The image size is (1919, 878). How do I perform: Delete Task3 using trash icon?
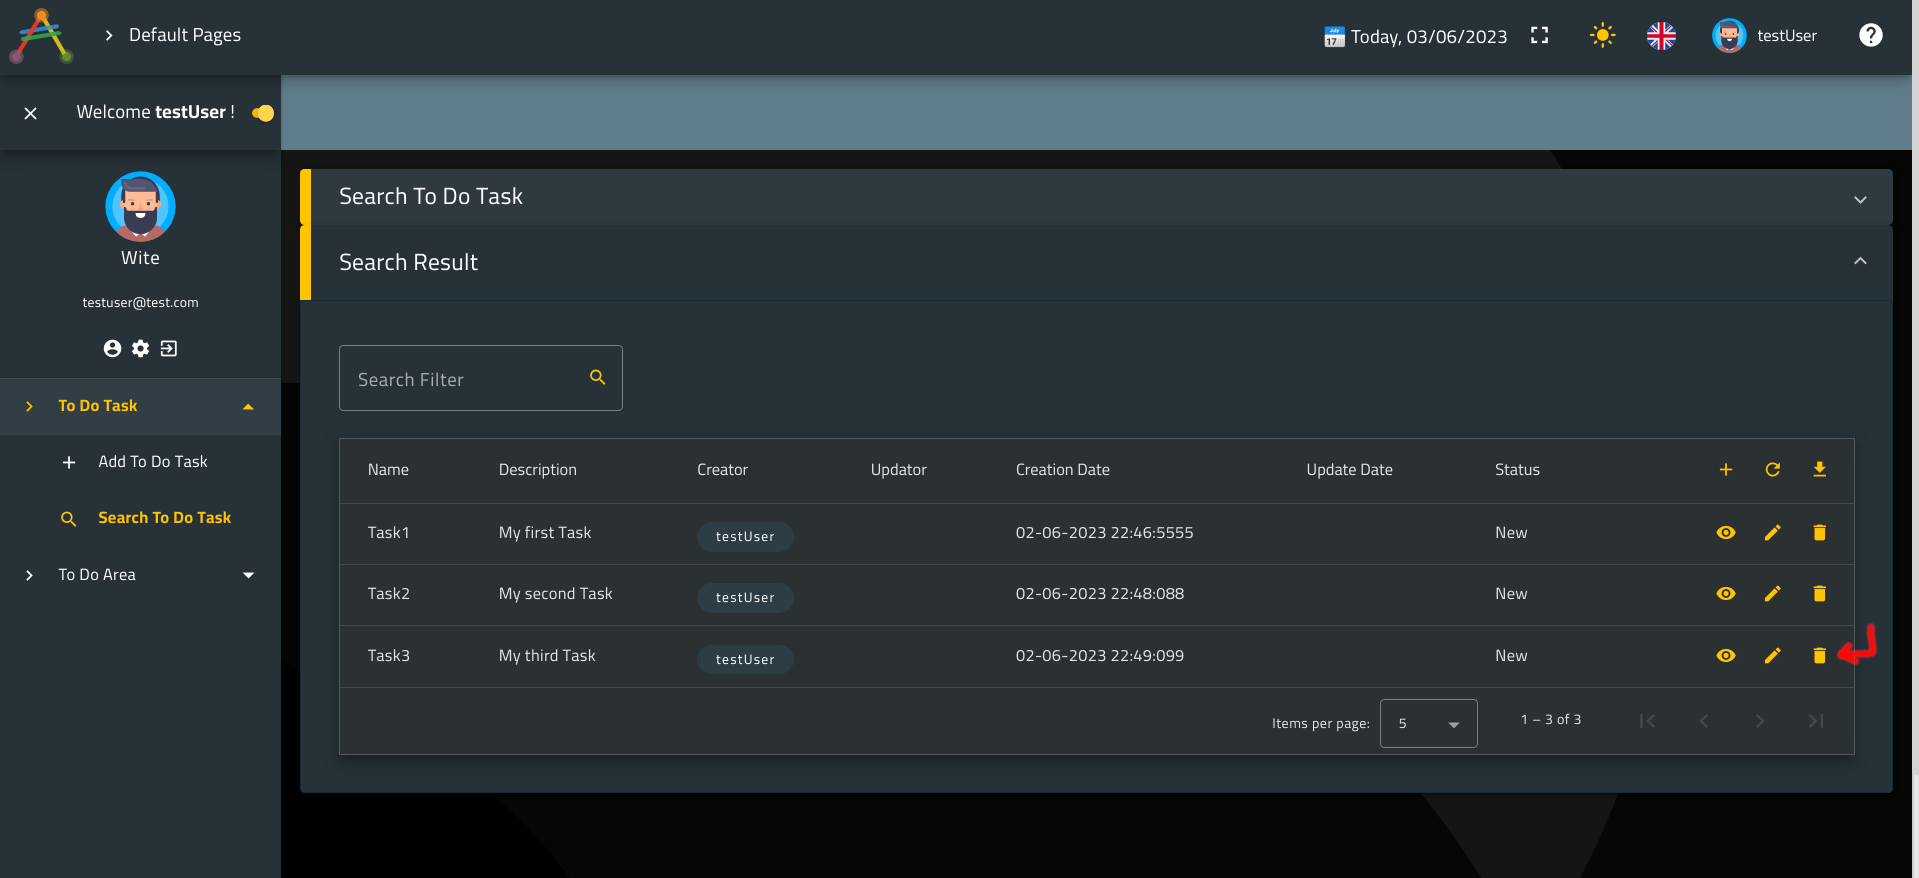[1819, 656]
